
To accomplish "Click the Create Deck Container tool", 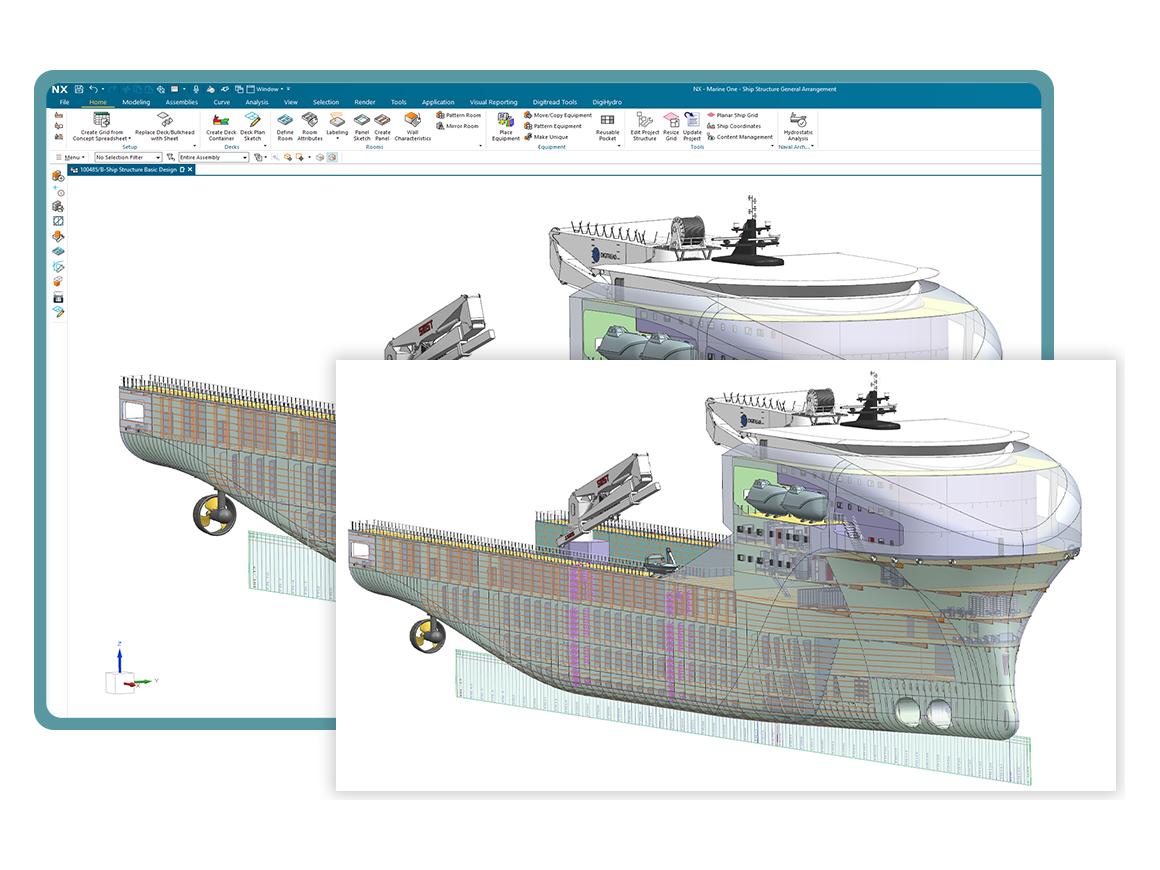I will tap(220, 127).
